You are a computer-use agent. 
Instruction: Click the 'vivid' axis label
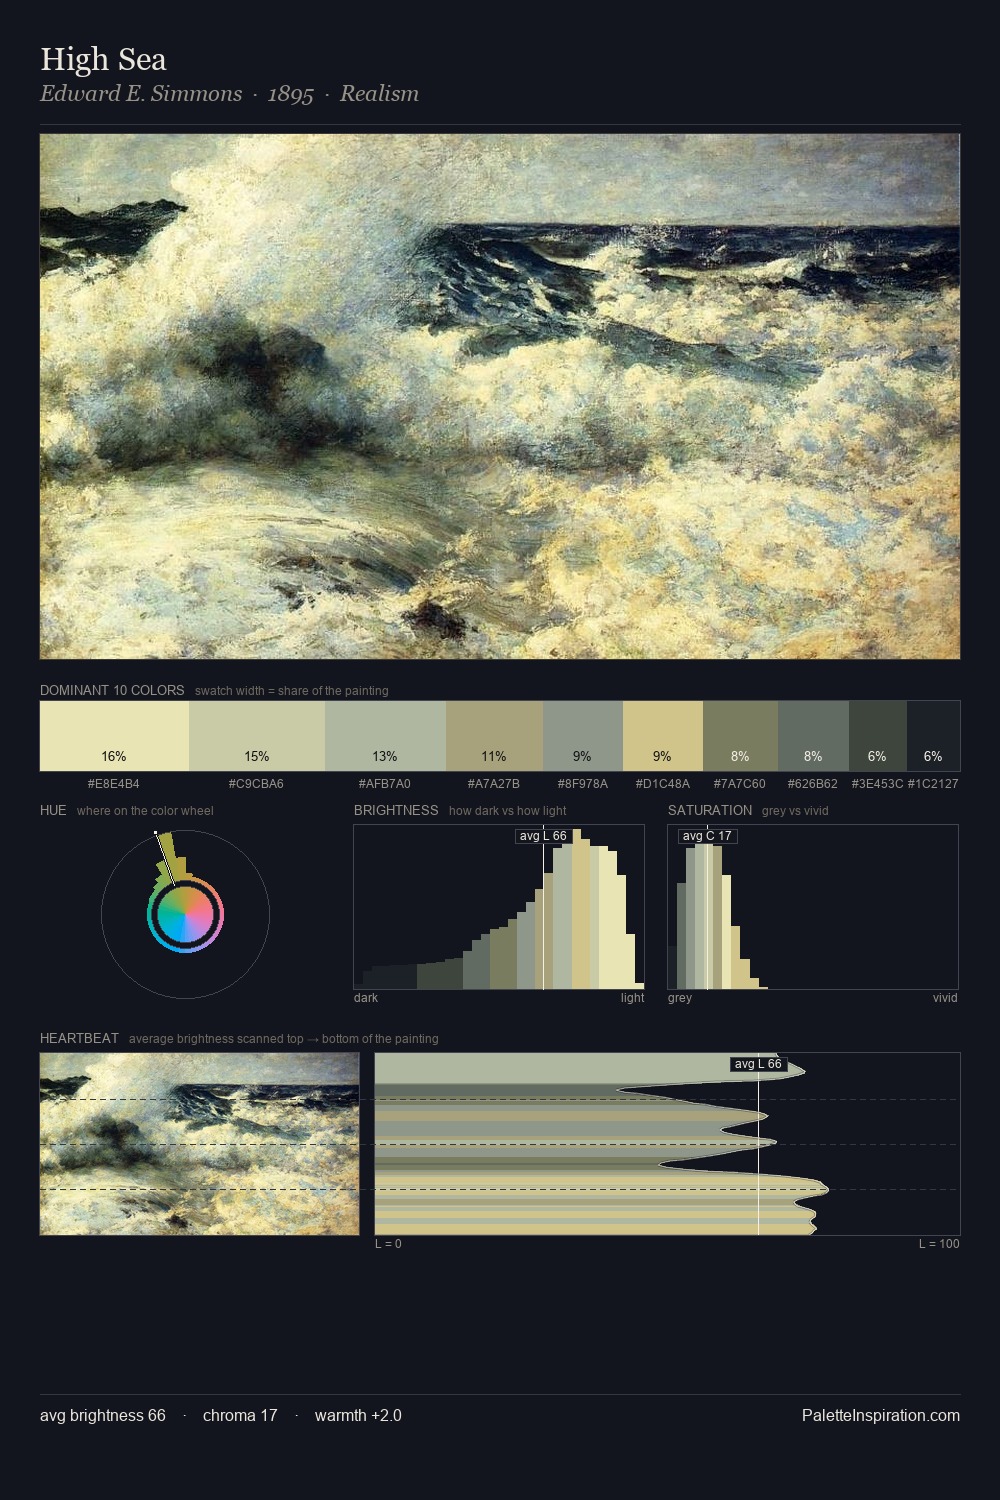click(945, 998)
